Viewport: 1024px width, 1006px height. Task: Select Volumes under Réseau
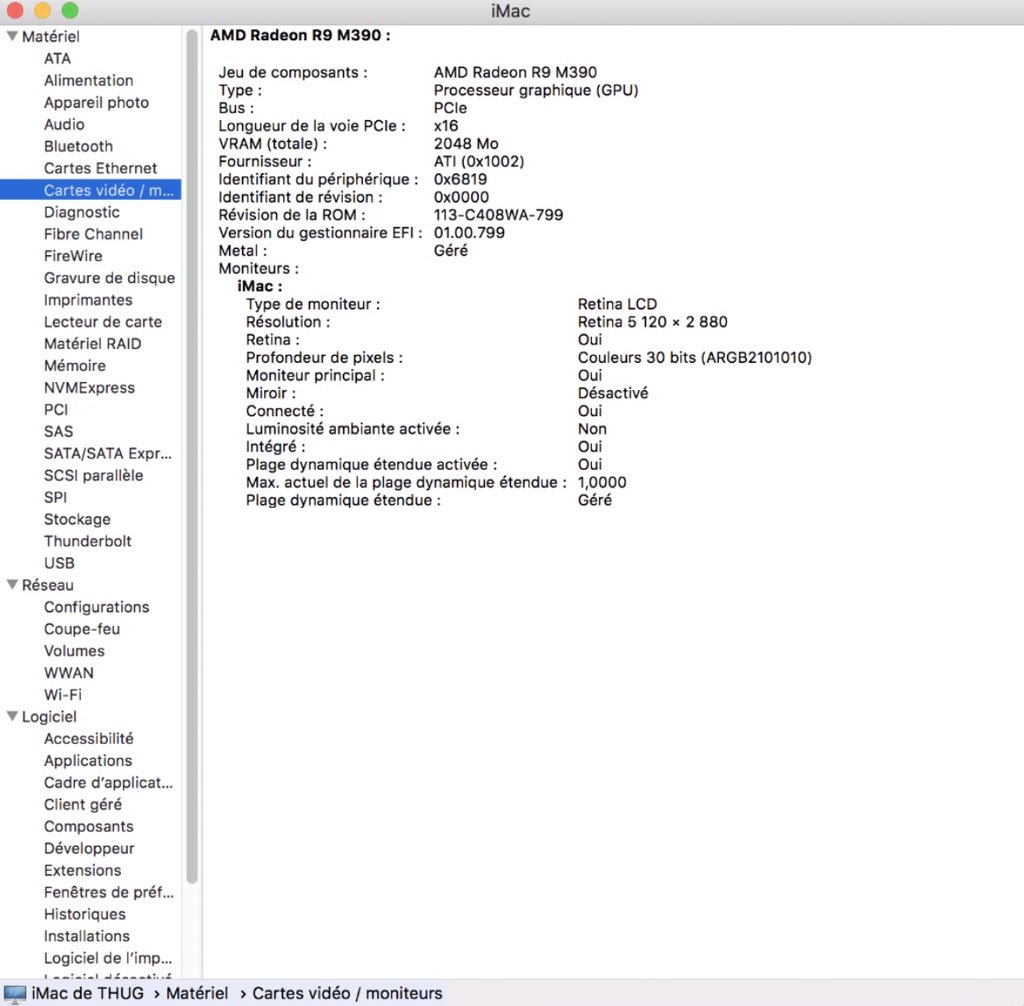click(x=74, y=651)
